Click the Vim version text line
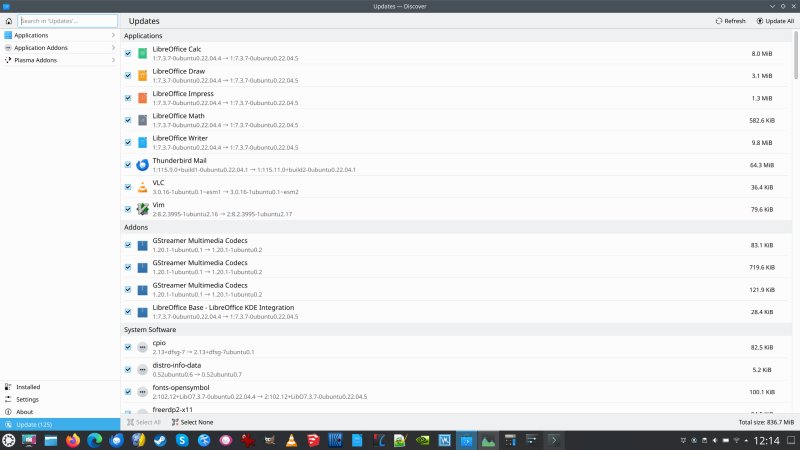The width and height of the screenshot is (800, 450). coord(222,214)
